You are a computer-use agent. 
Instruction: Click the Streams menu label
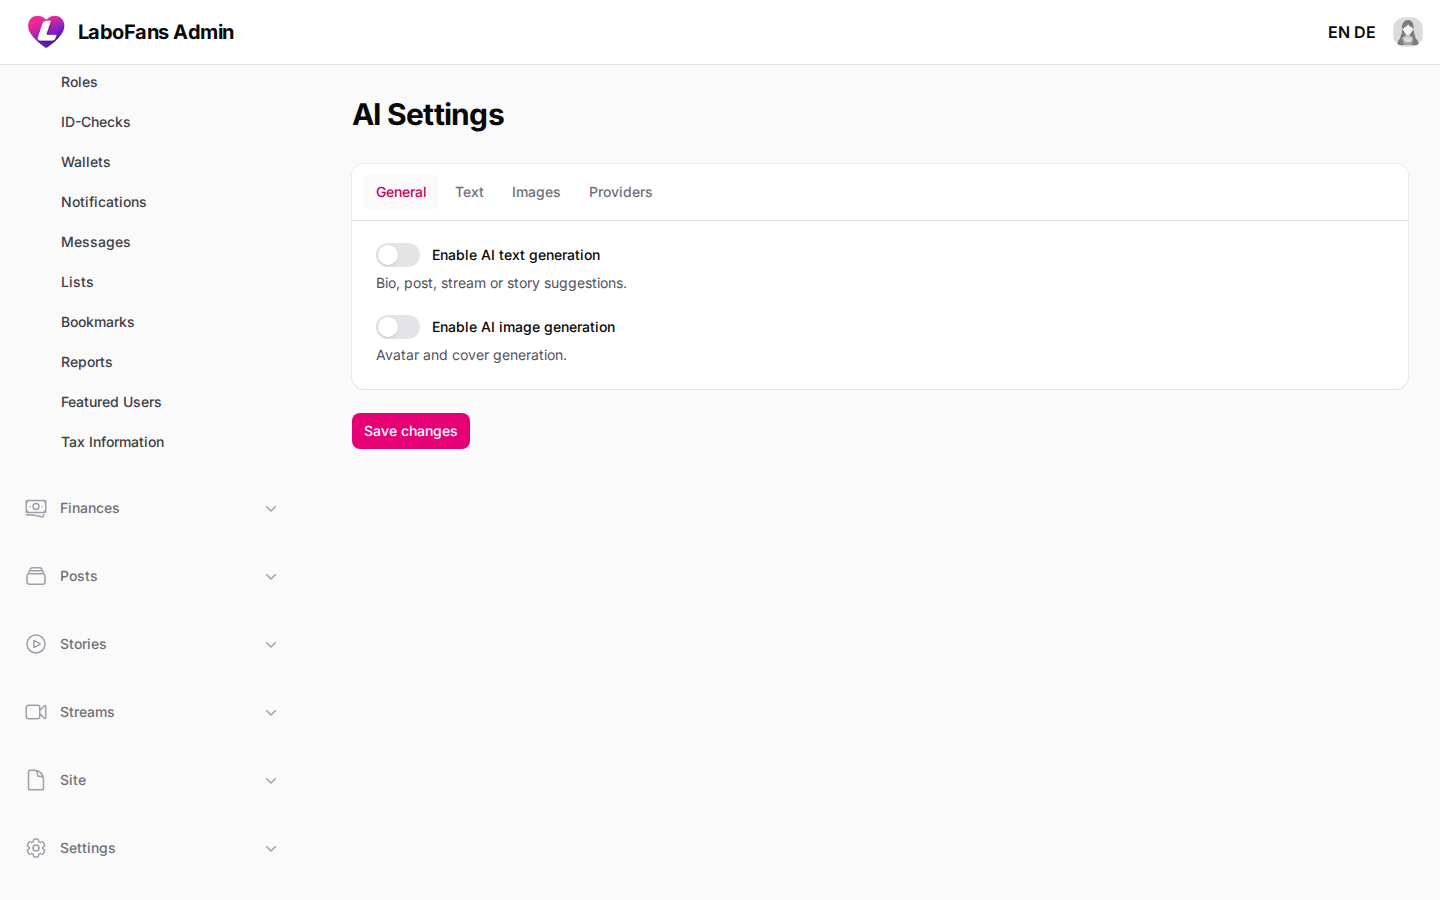[x=87, y=712]
